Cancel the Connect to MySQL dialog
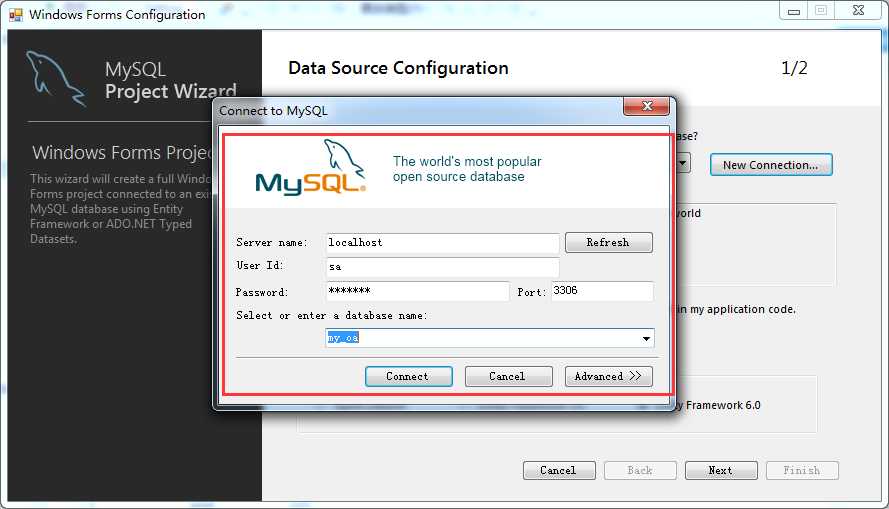The height and width of the screenshot is (509, 889). [509, 376]
